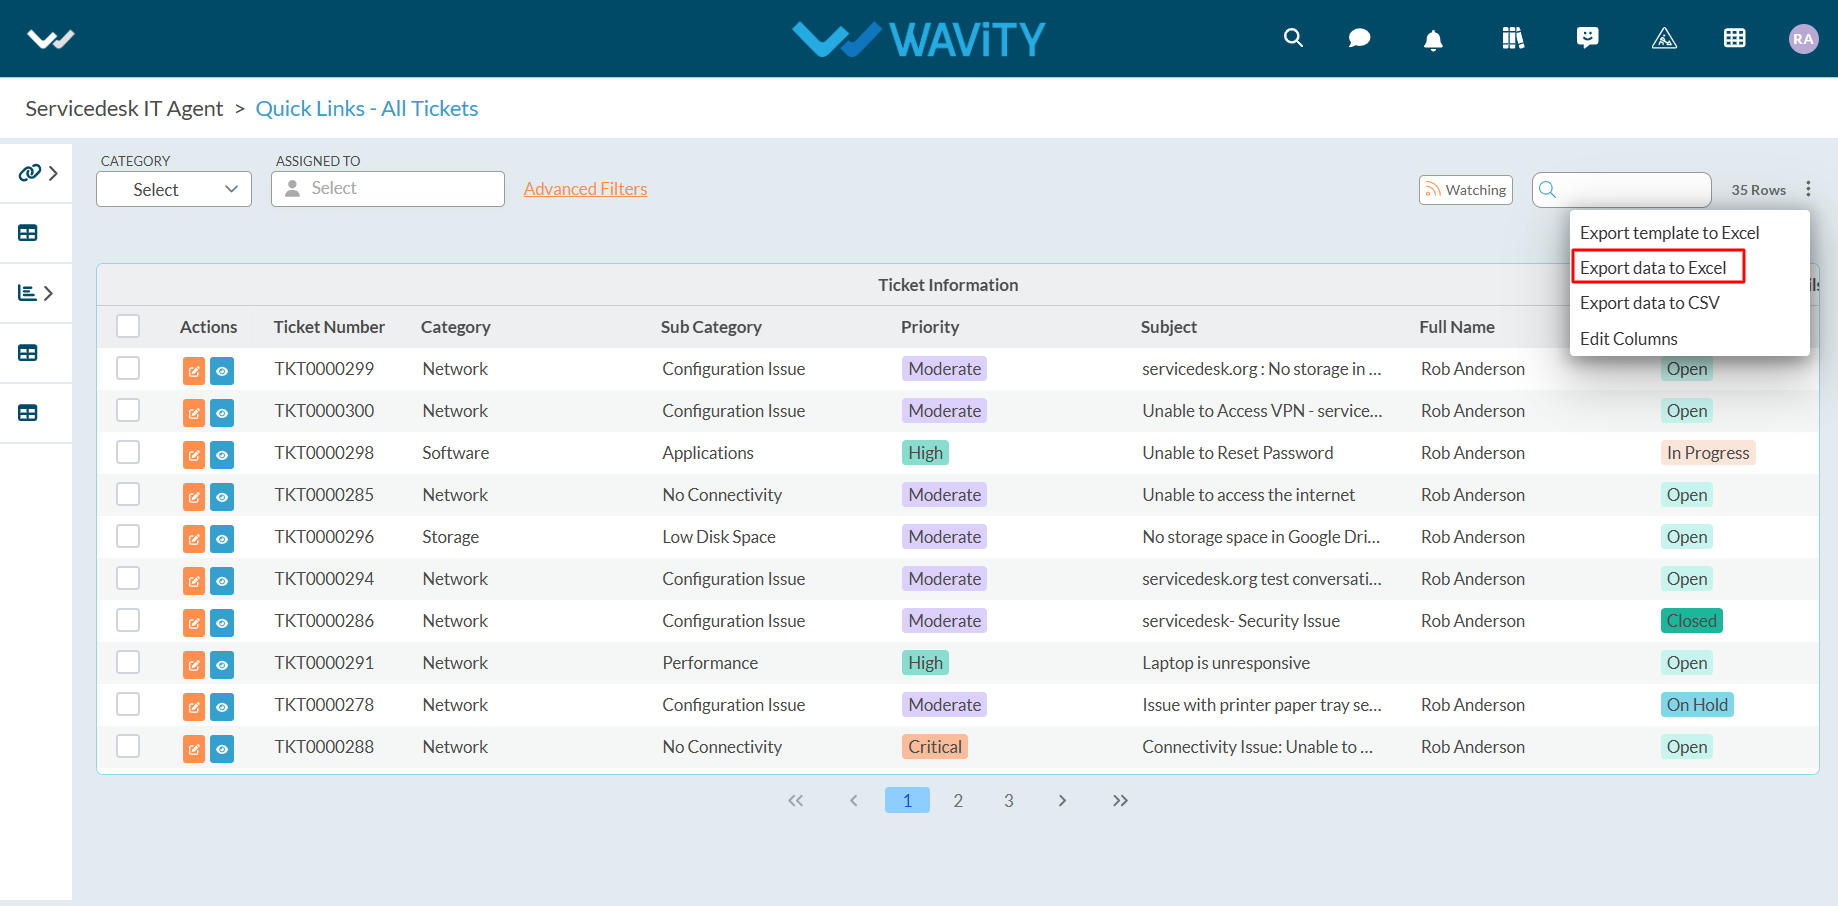
Task: Check the box for ticket TKT0000296
Action: [x=128, y=536]
